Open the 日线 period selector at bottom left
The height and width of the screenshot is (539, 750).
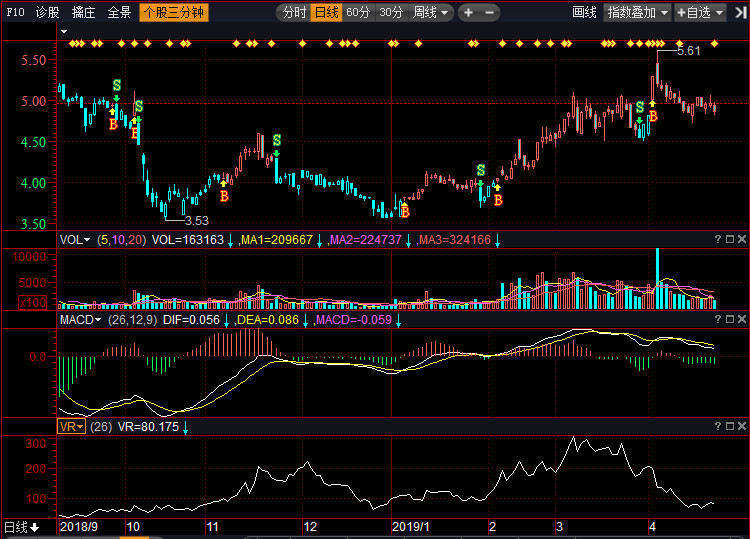(22, 527)
